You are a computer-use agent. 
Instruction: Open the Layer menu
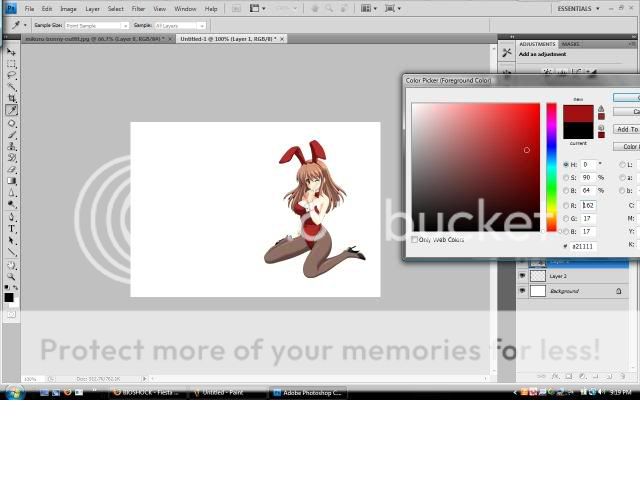pos(92,9)
